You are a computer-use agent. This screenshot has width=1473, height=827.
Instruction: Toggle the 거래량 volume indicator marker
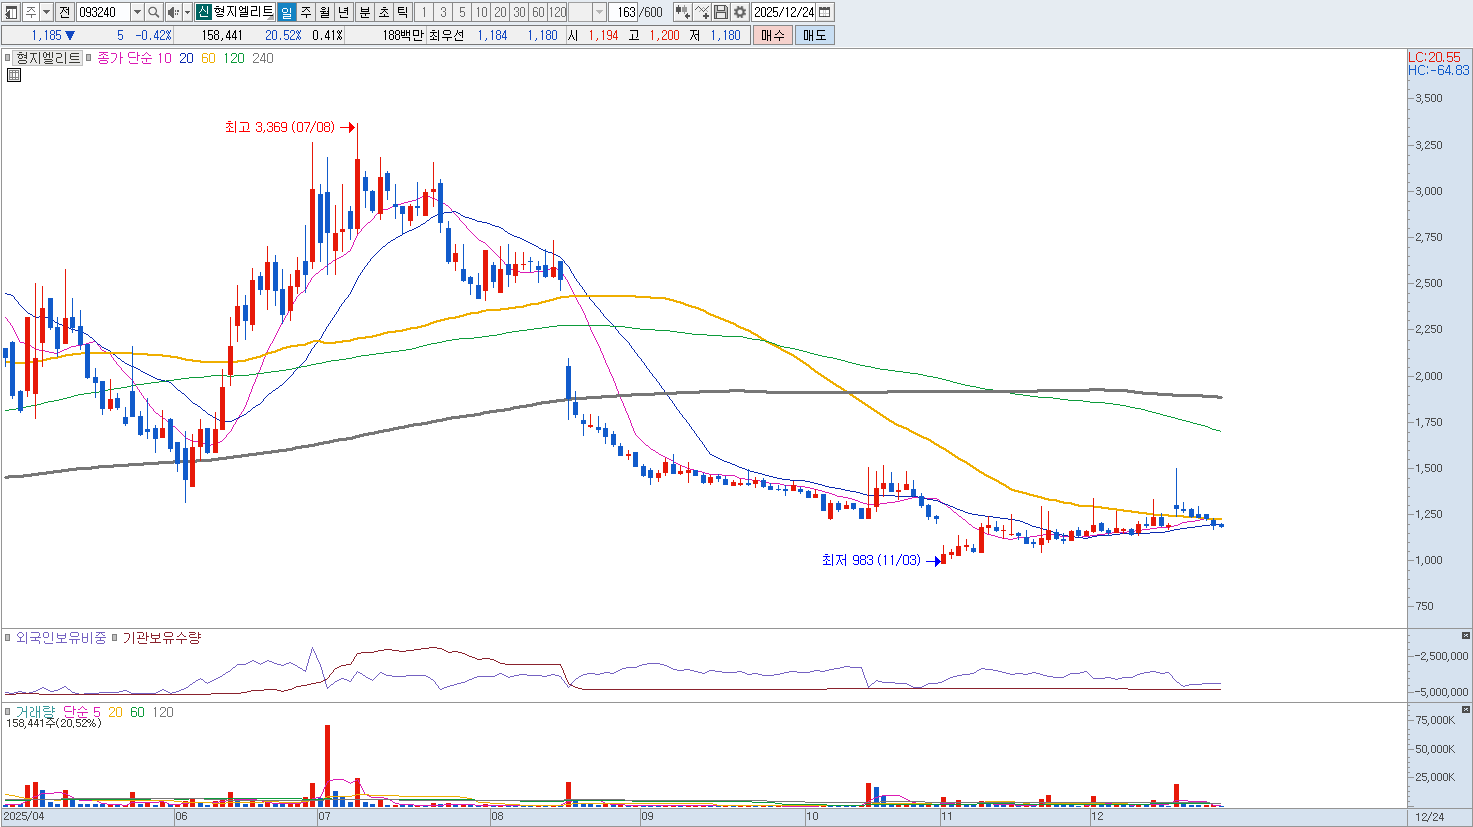point(8,712)
